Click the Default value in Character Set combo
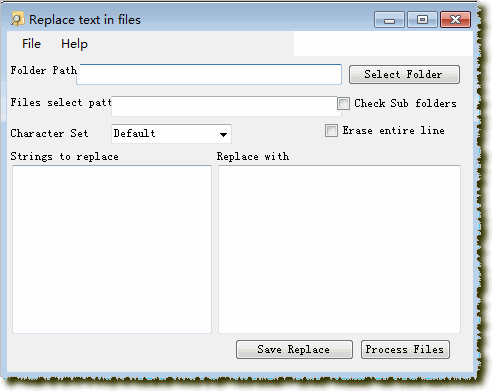 [135, 134]
